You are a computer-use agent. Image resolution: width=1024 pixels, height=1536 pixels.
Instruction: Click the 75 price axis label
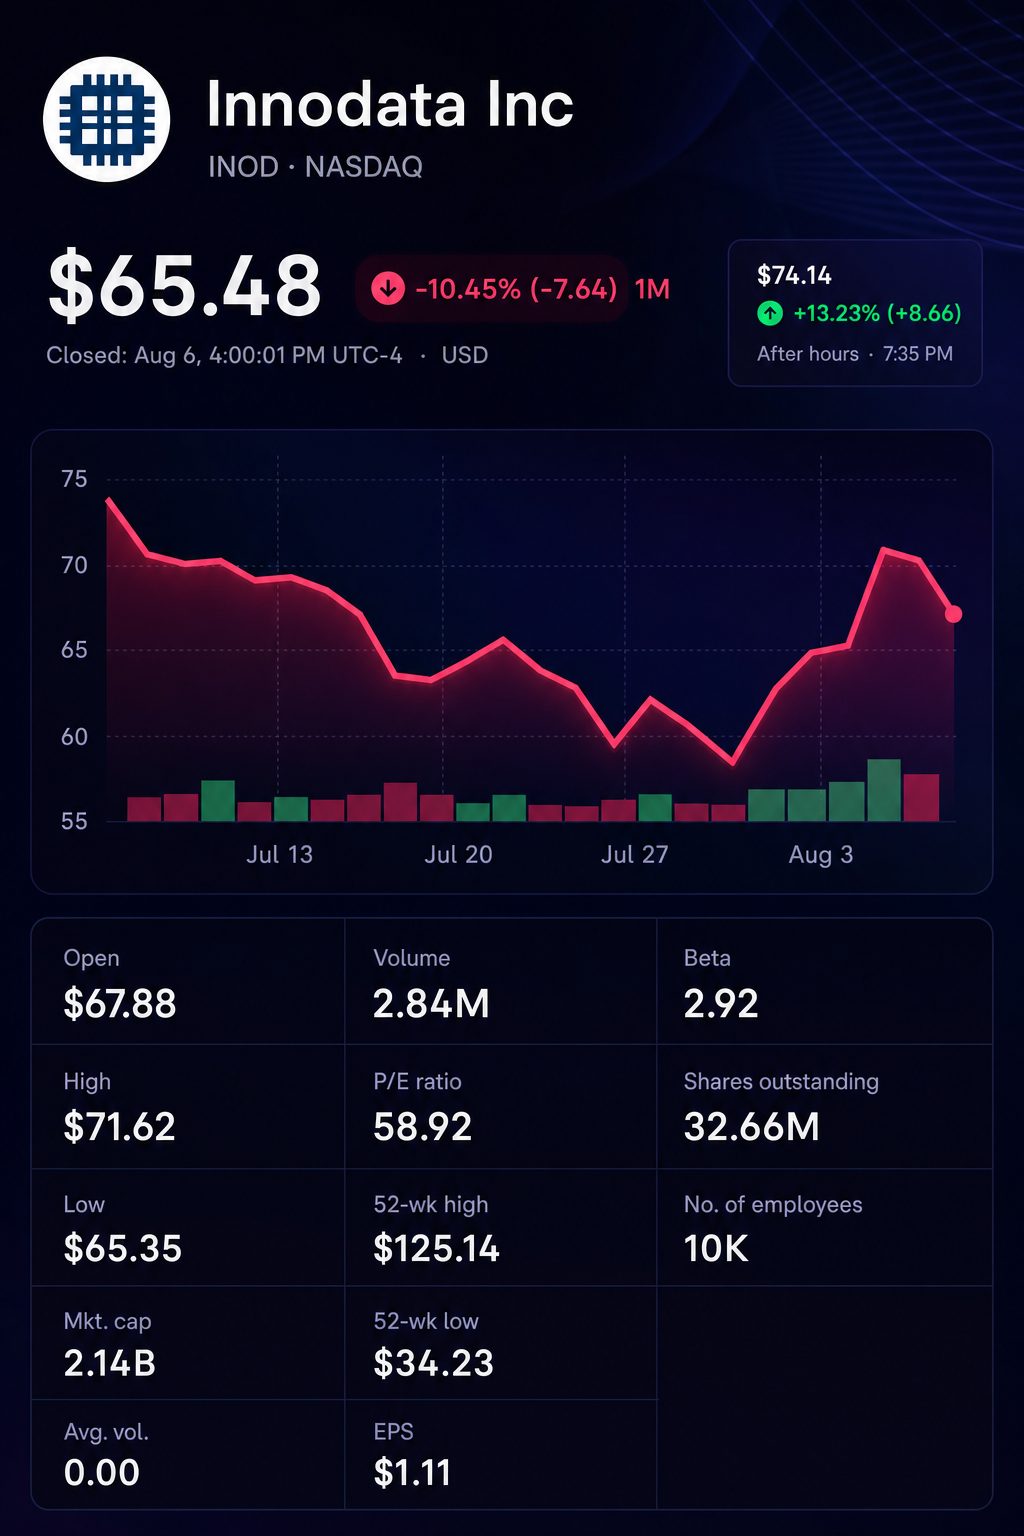coord(74,479)
